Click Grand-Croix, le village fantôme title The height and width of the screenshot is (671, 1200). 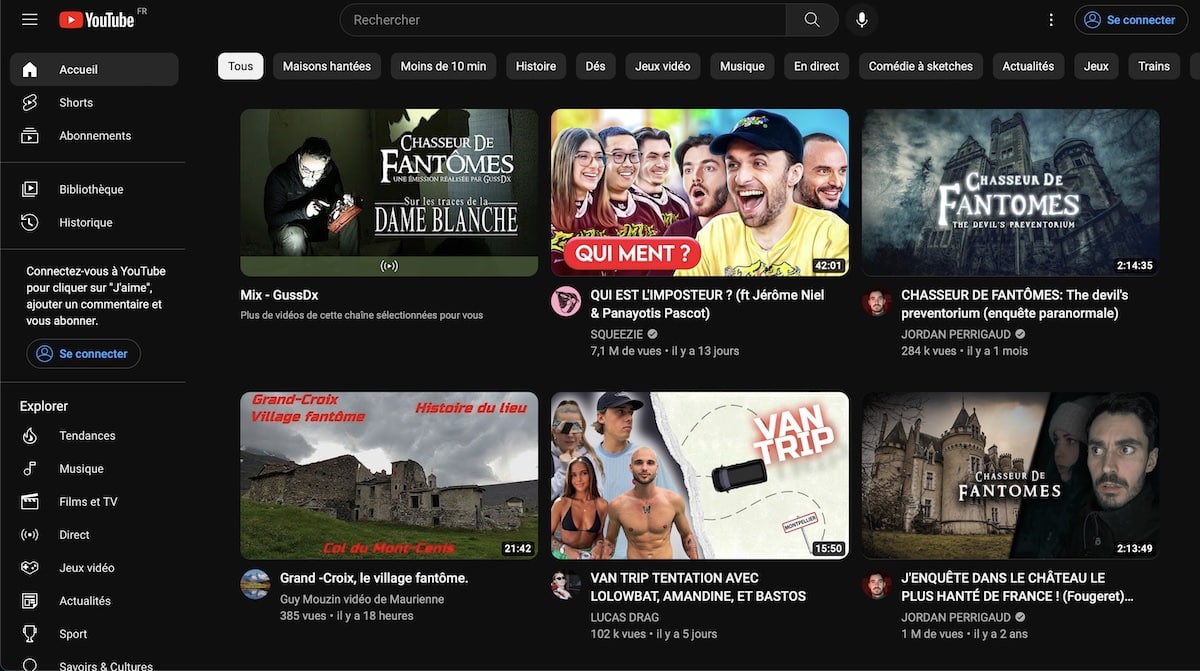coord(374,578)
